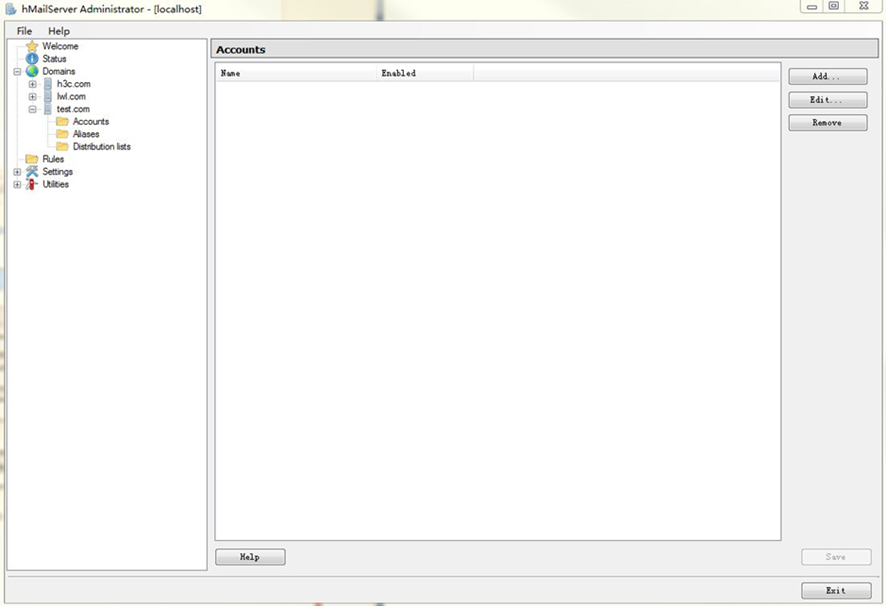Select the h3c.com domain label
This screenshot has width=886, height=606.
pyautogui.click(x=73, y=84)
